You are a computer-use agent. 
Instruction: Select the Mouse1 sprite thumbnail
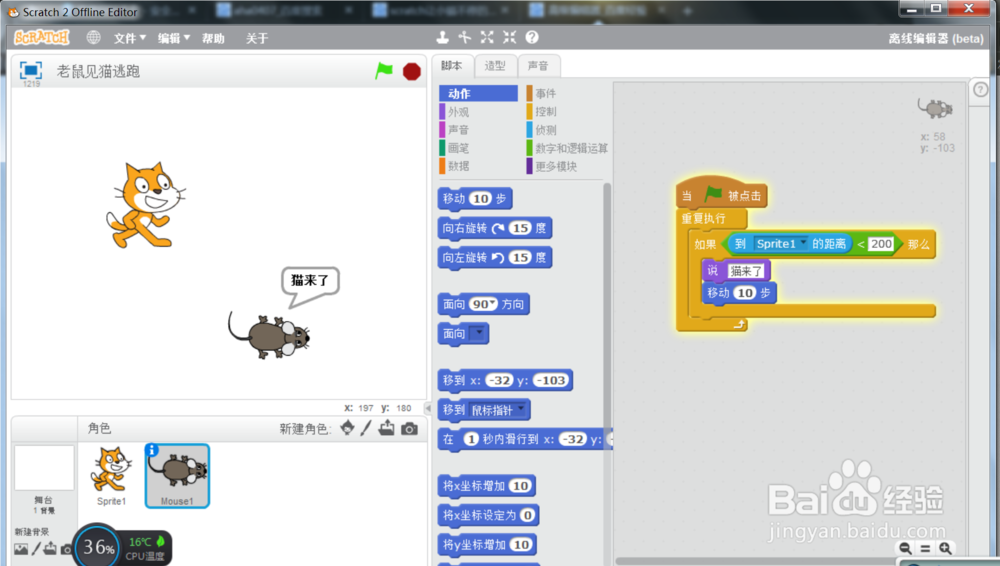[x=177, y=476]
